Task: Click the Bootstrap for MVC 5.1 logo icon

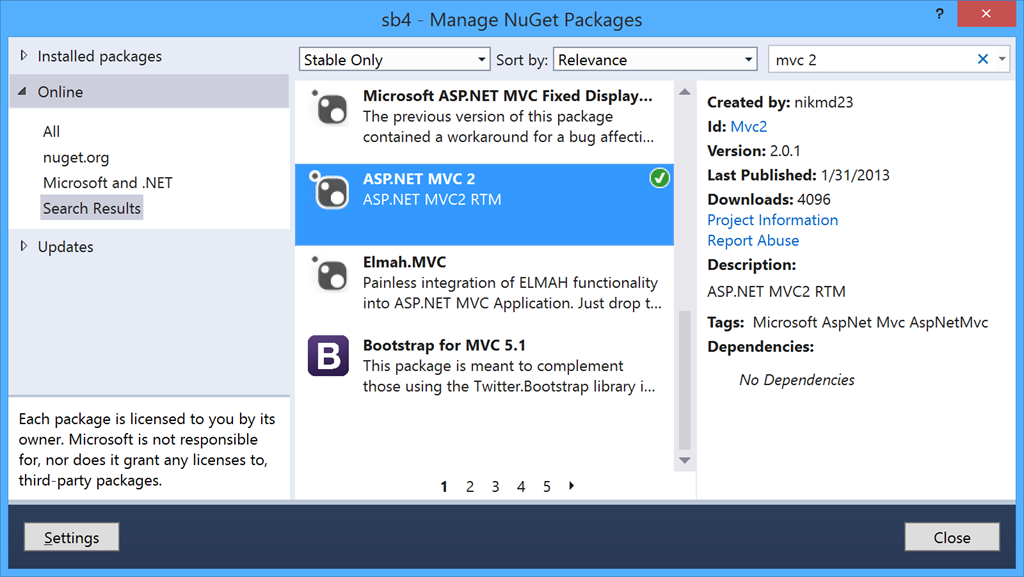Action: pos(328,356)
